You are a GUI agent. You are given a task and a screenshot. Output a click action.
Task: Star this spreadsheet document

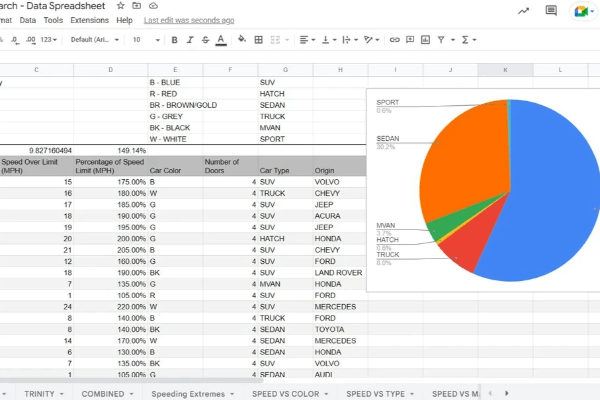[x=121, y=6]
